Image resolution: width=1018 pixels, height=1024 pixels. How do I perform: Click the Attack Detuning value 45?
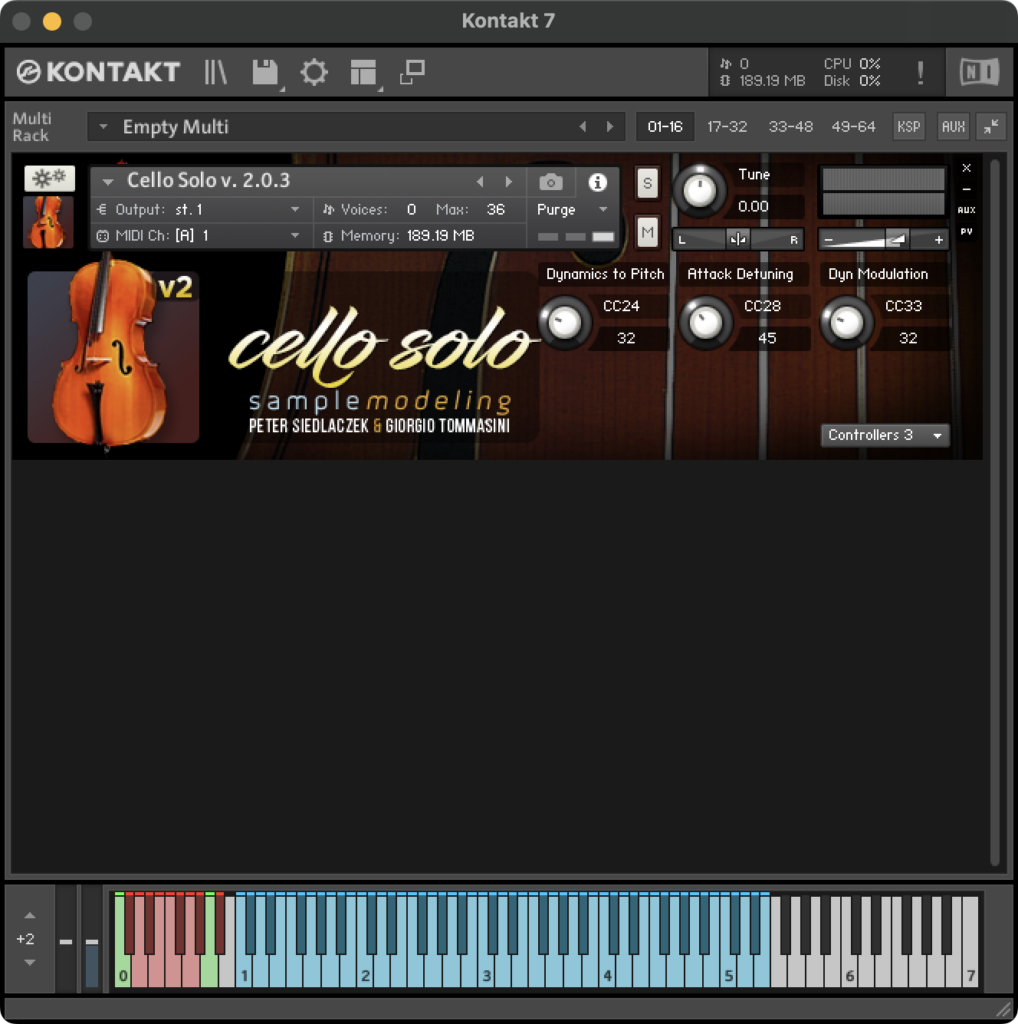click(x=767, y=338)
